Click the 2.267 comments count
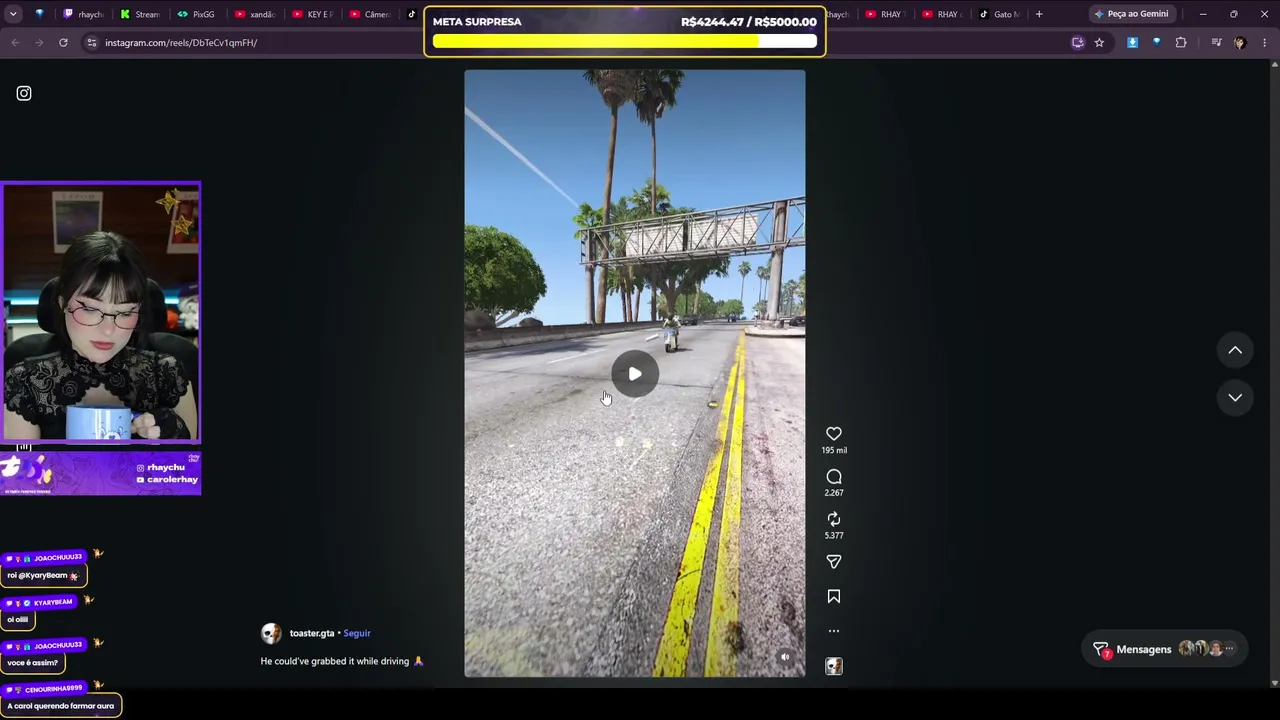The width and height of the screenshot is (1280, 720). pyautogui.click(x=834, y=493)
